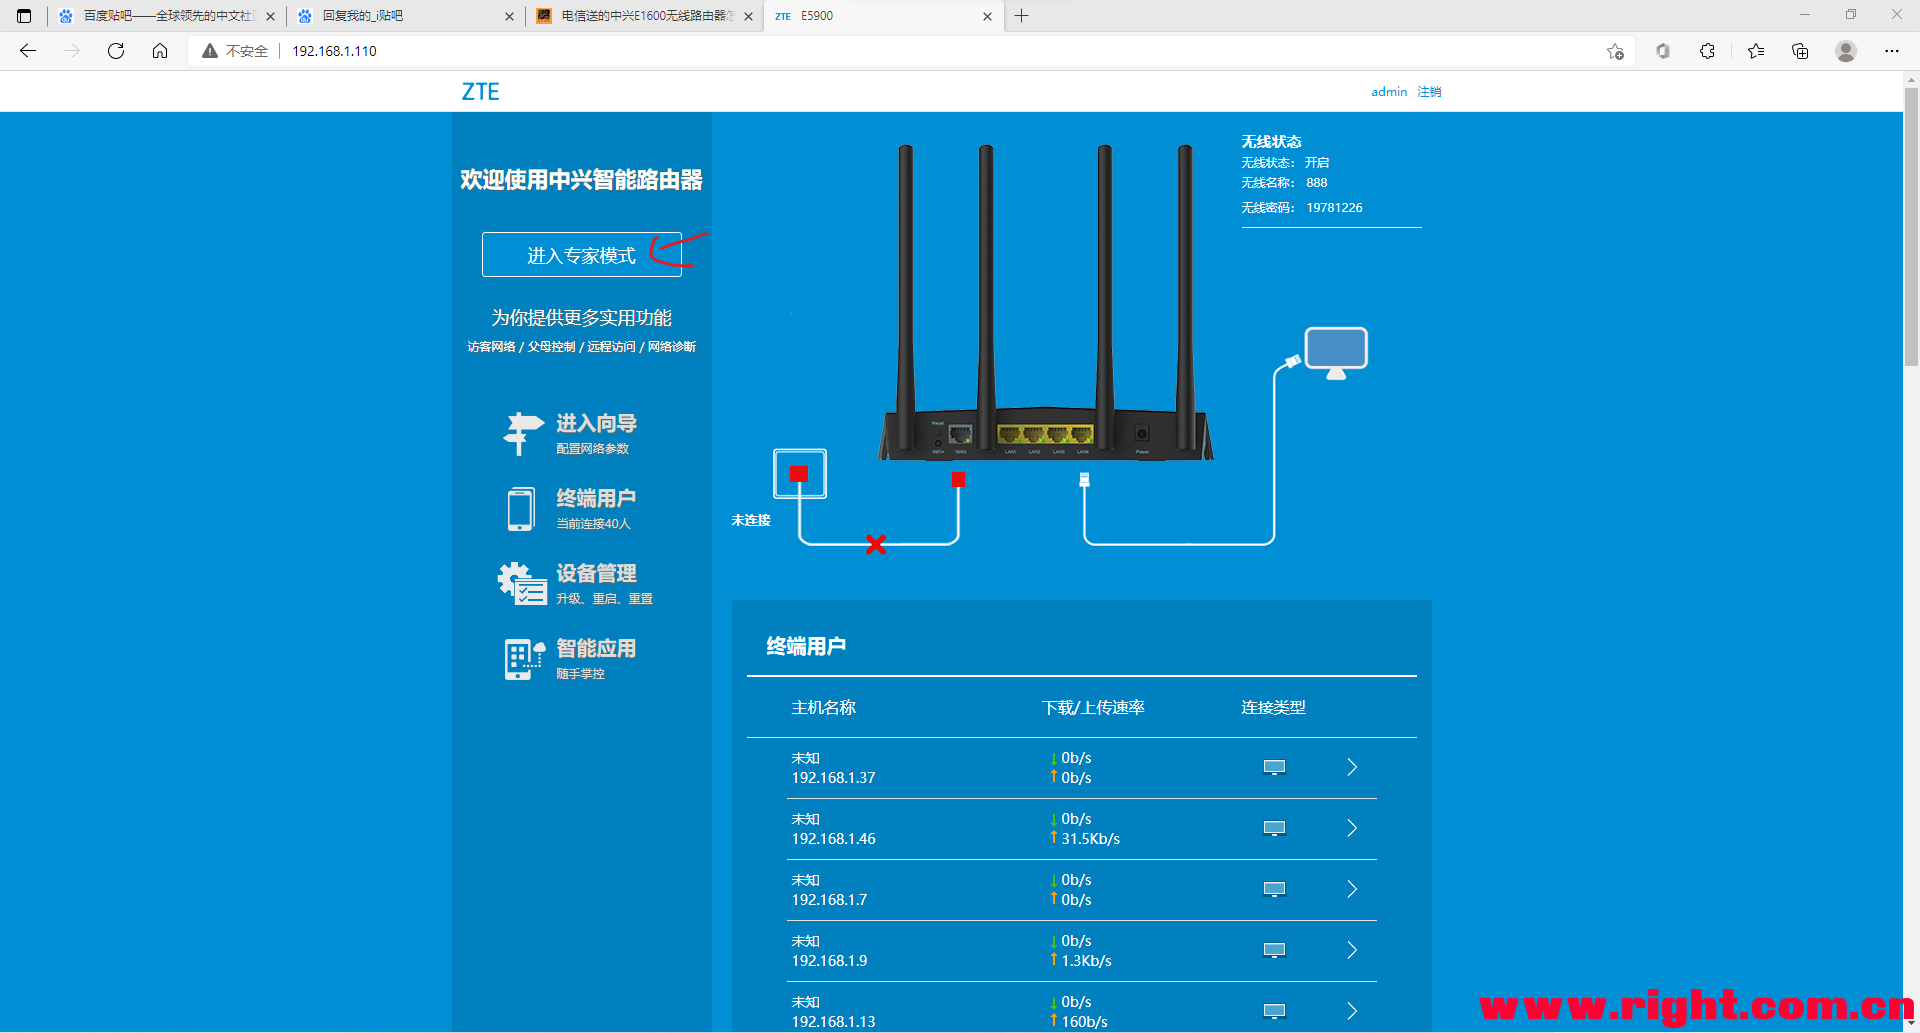Click the wireless password 19781226

pos(1334,208)
